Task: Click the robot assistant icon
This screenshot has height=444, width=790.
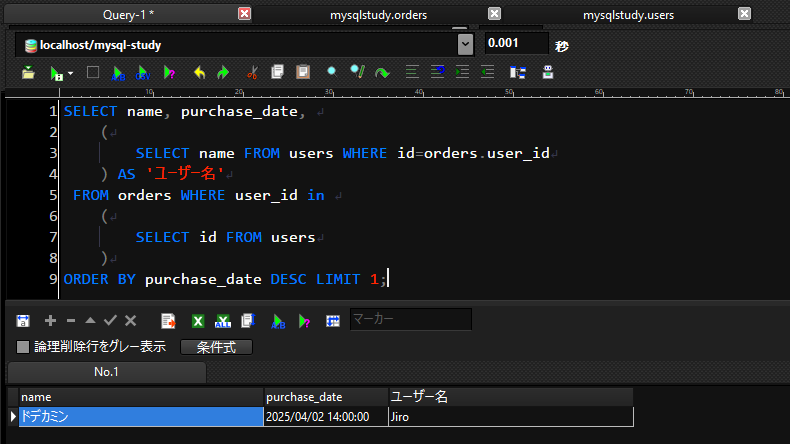Action: 548,72
